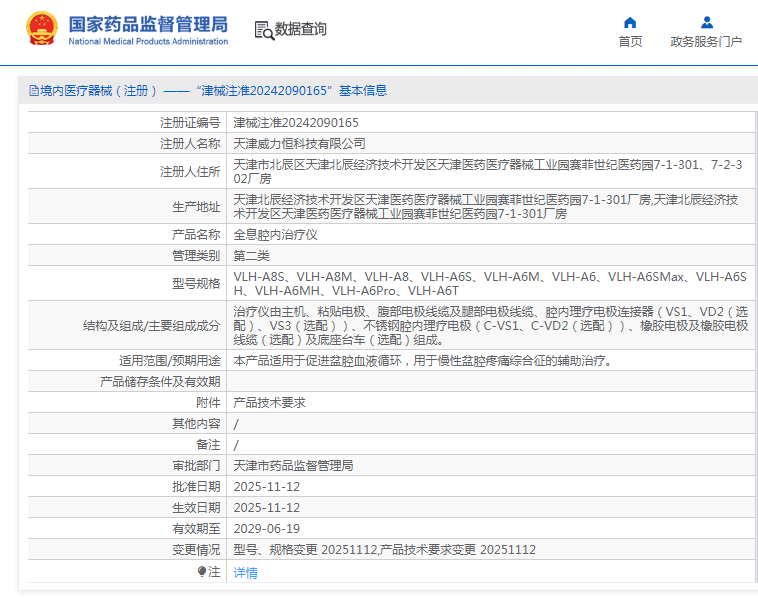
Task: Open the 数据查询 search icon
Action: coord(264,30)
